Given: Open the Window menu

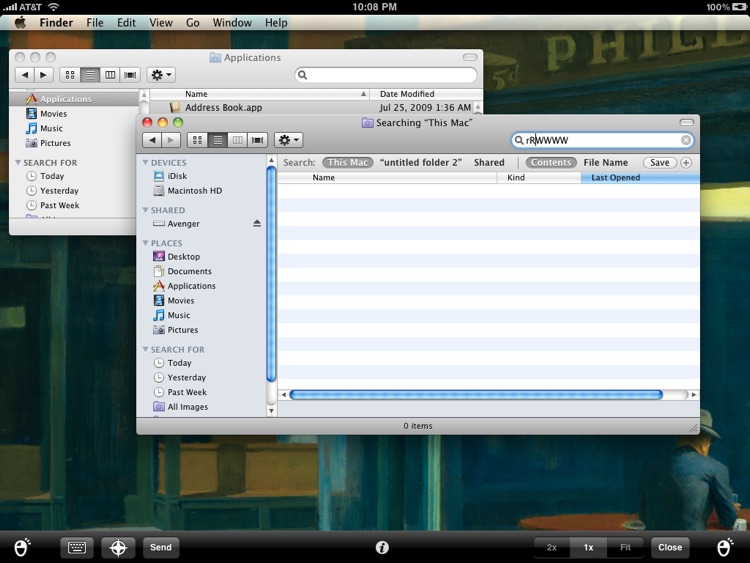Looking at the screenshot, I should pyautogui.click(x=232, y=22).
